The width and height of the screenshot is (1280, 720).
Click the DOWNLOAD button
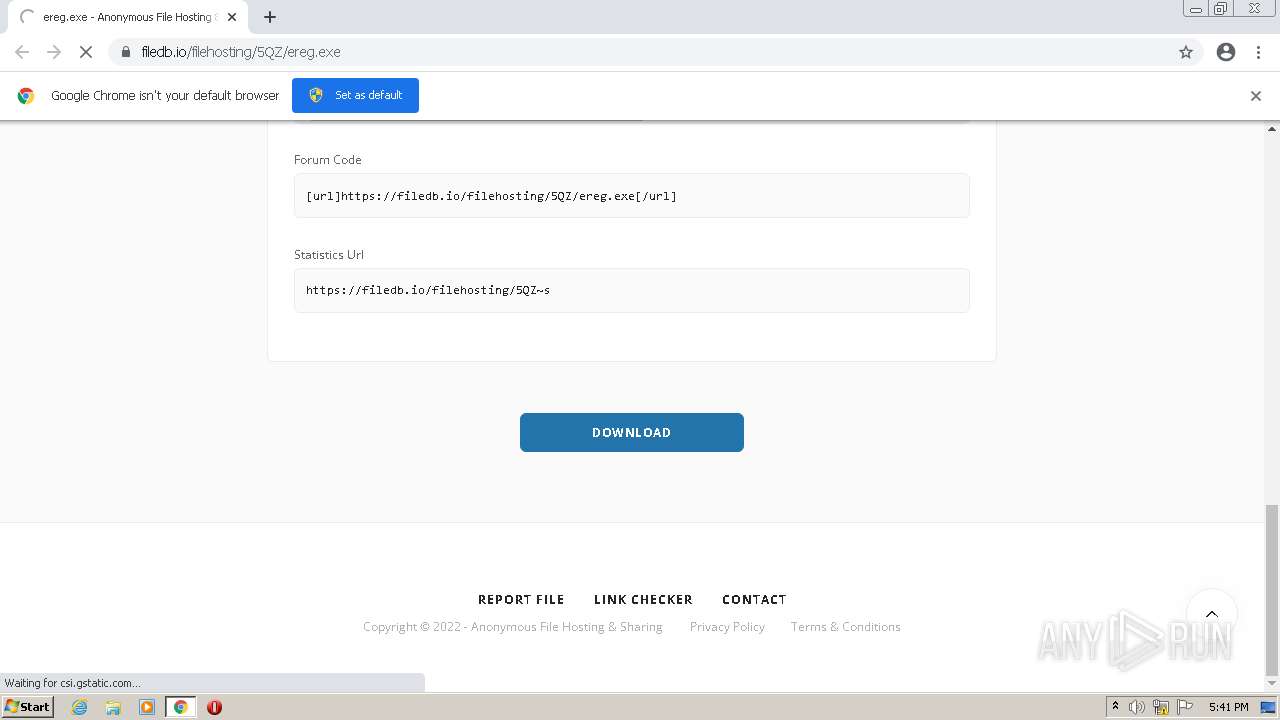[632, 432]
